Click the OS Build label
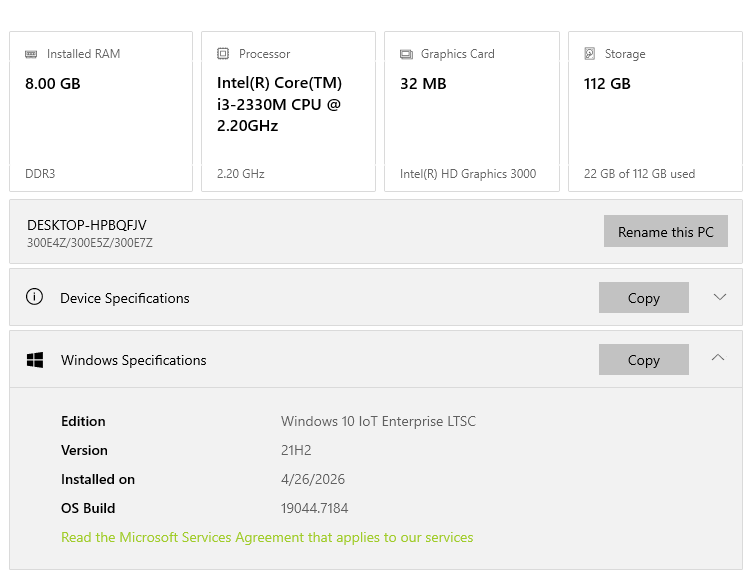755x585 pixels. click(x=88, y=508)
